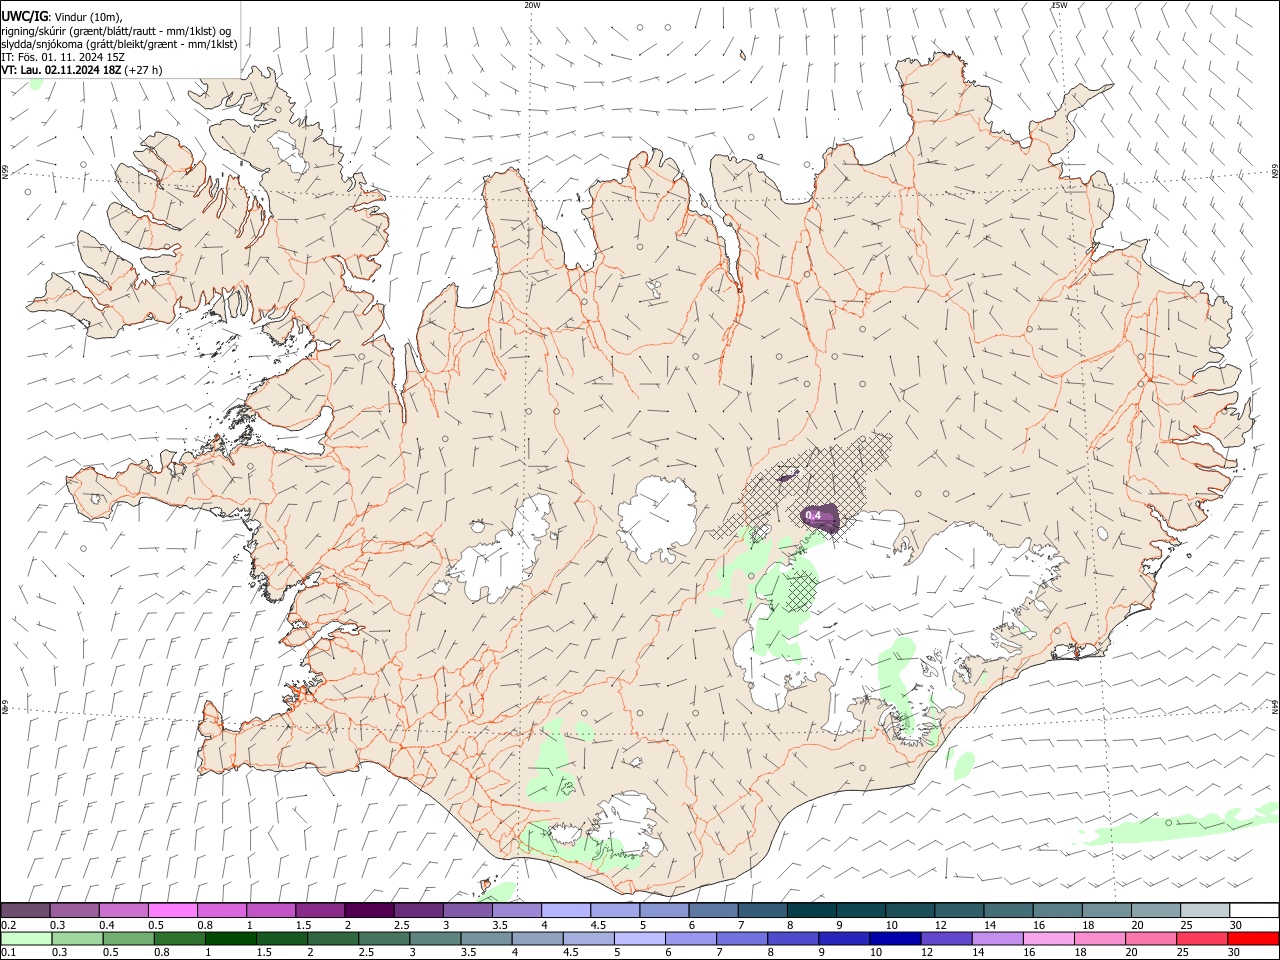Click the slydda/snjókoma legend description line
1280x960 pixels.
(119, 44)
